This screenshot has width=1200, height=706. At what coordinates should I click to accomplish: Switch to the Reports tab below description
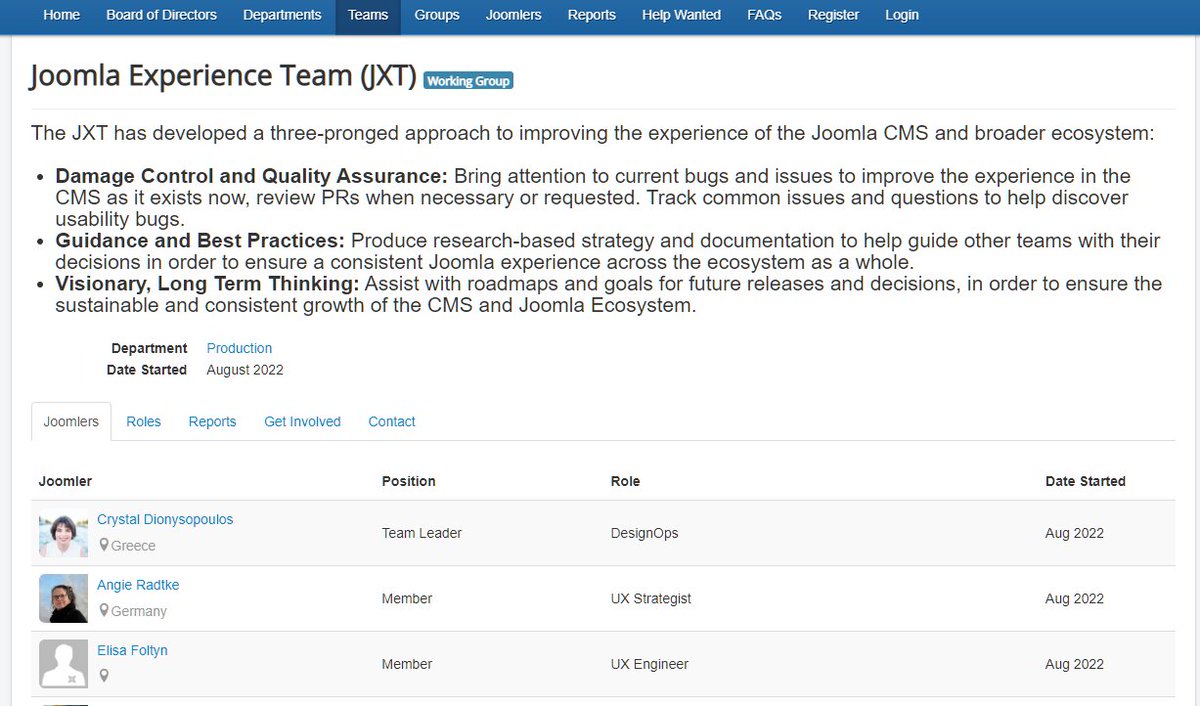point(212,422)
